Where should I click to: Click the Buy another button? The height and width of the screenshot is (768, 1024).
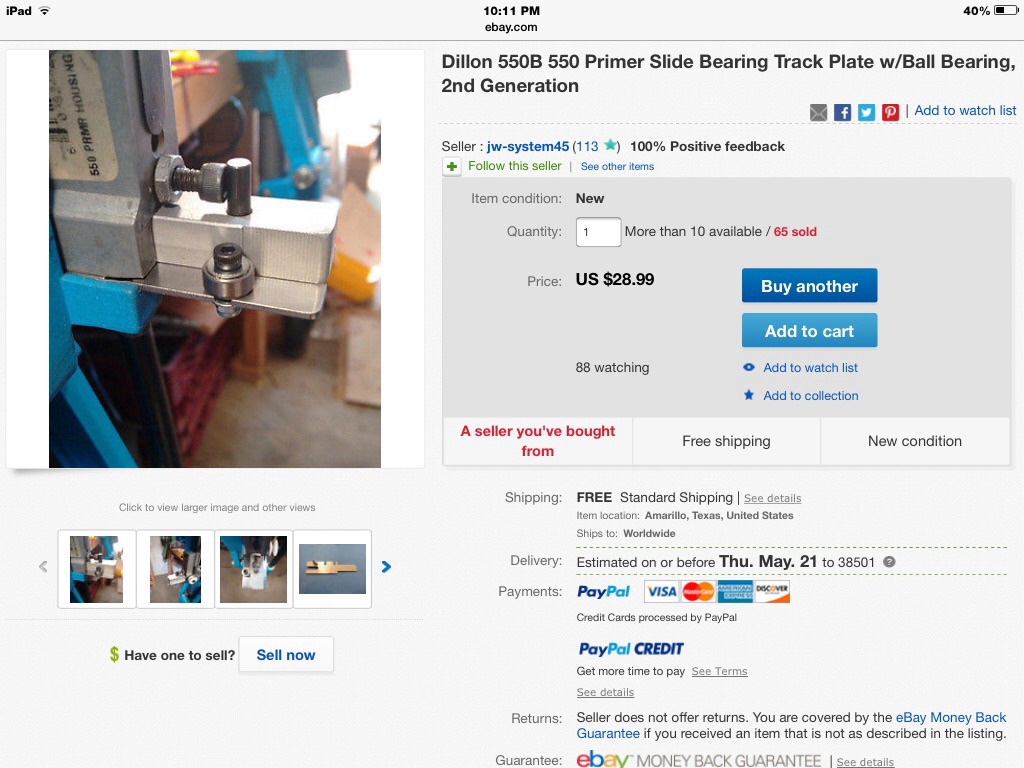click(x=809, y=285)
